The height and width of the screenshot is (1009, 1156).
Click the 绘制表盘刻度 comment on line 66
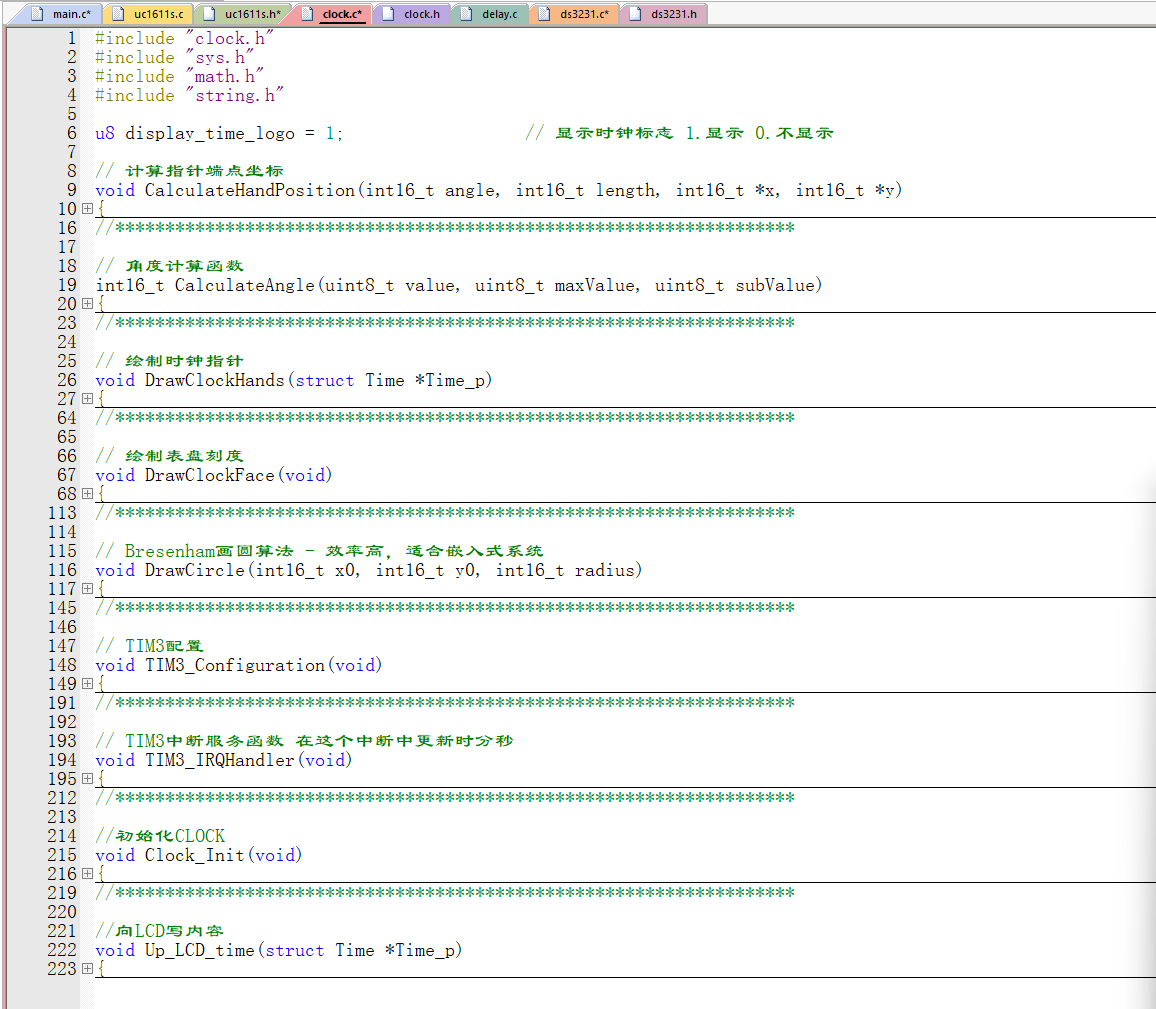169,456
